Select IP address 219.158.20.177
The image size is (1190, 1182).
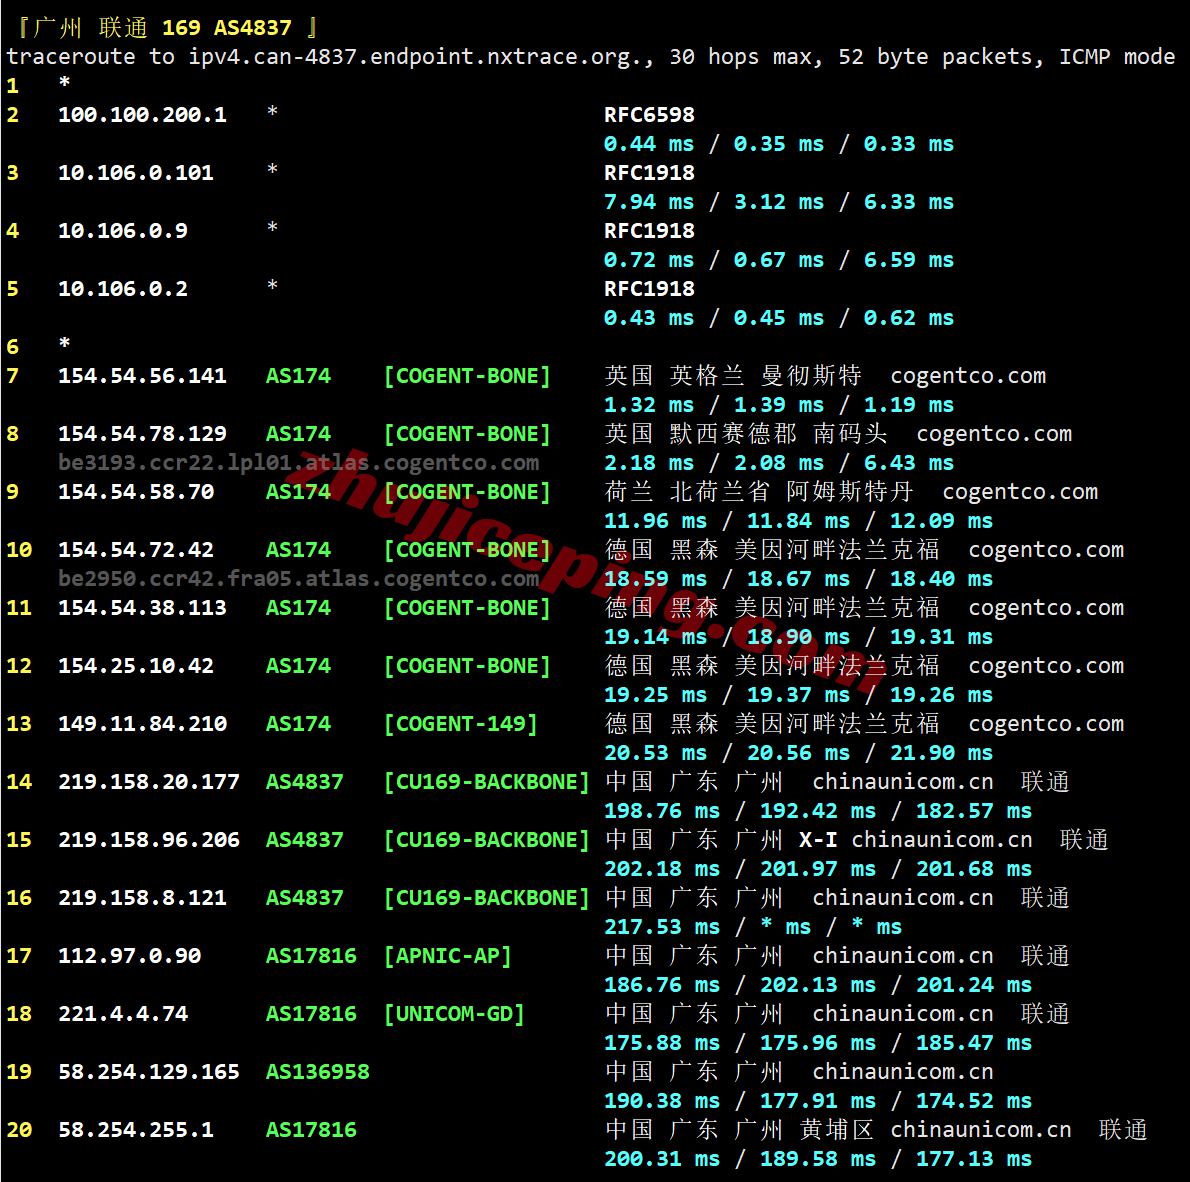click(149, 782)
